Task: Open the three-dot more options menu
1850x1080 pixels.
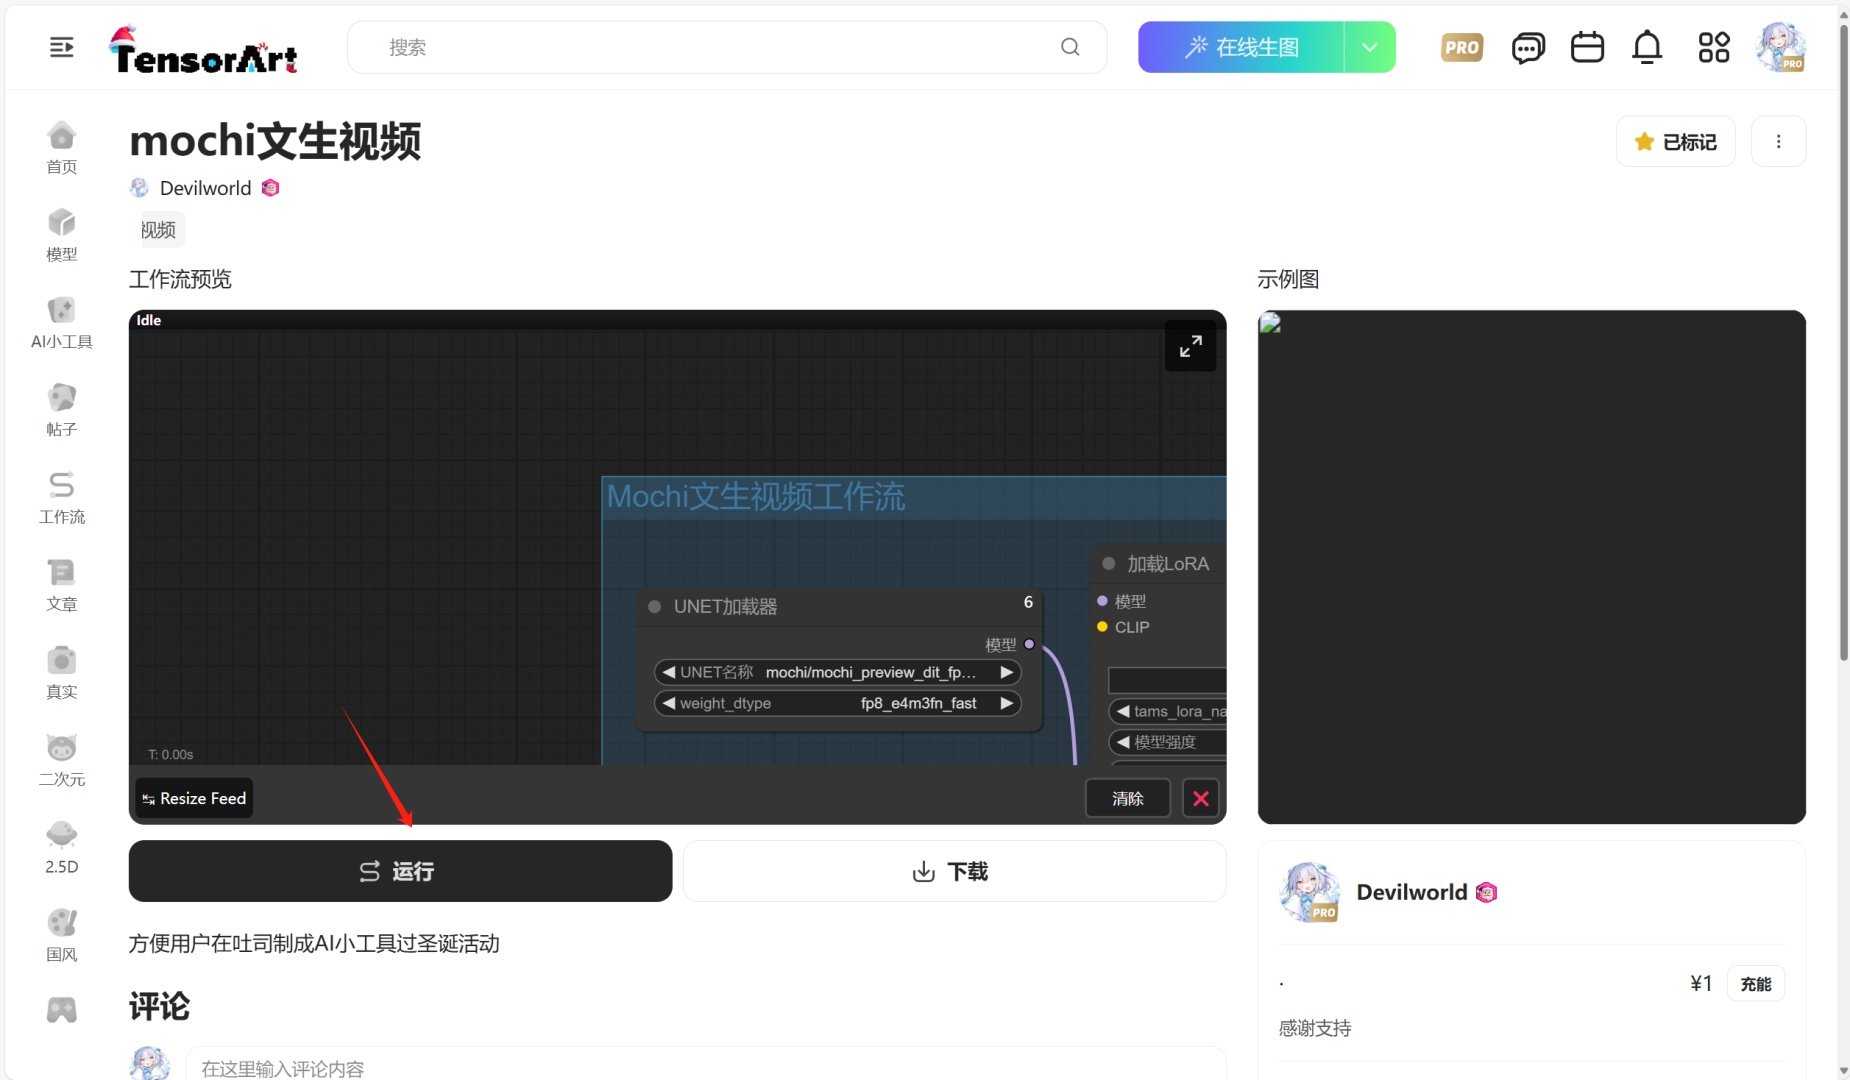Action: pyautogui.click(x=1779, y=142)
